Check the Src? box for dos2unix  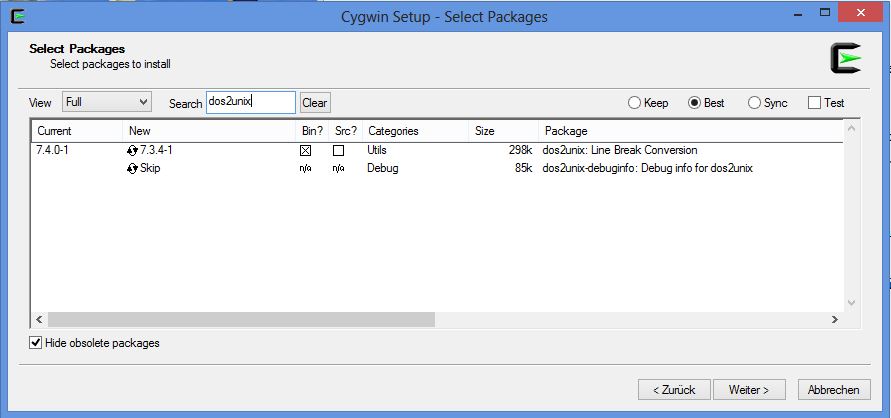[x=339, y=151]
